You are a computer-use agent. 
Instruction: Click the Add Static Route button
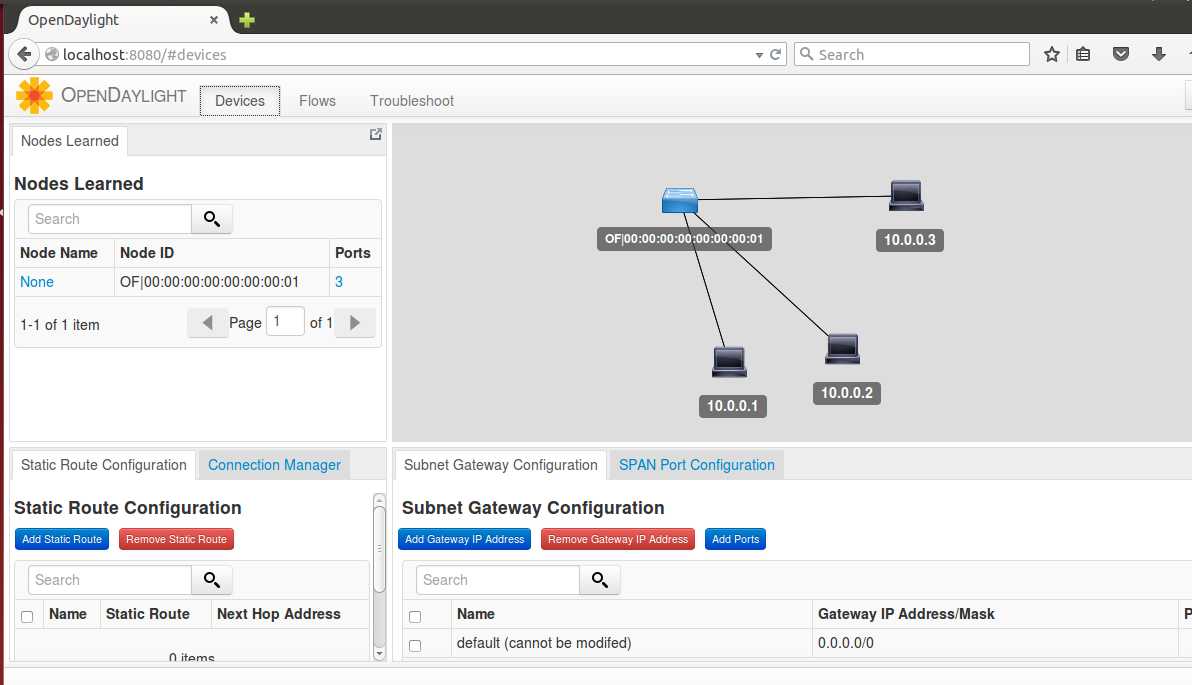click(62, 539)
